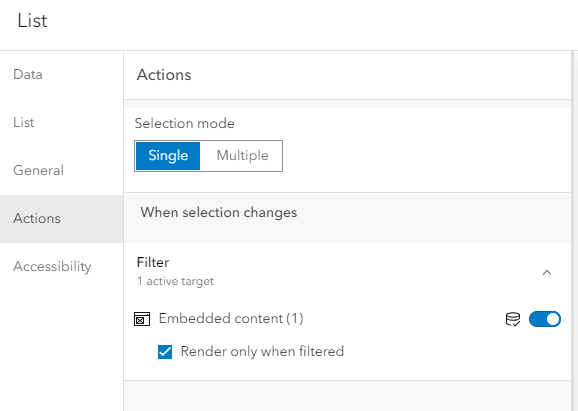Toggle off the Embedded content filter switch
The image size is (578, 411).
tap(545, 319)
